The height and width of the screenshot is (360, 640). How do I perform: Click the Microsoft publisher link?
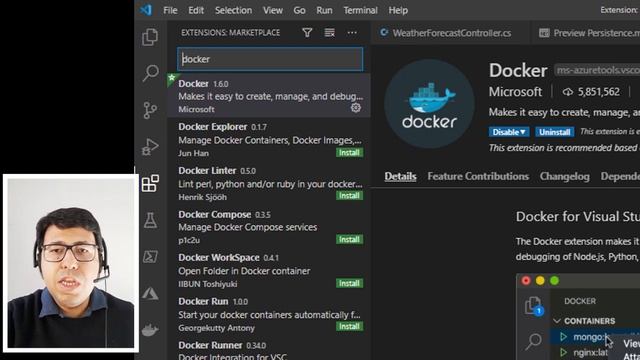(515, 92)
